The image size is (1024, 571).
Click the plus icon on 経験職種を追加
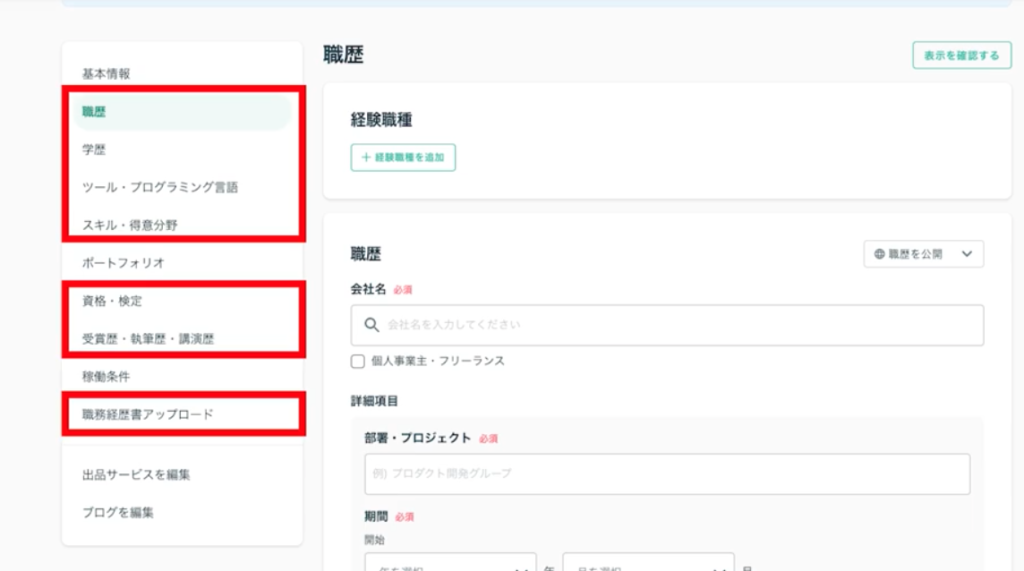pyautogui.click(x=366, y=158)
